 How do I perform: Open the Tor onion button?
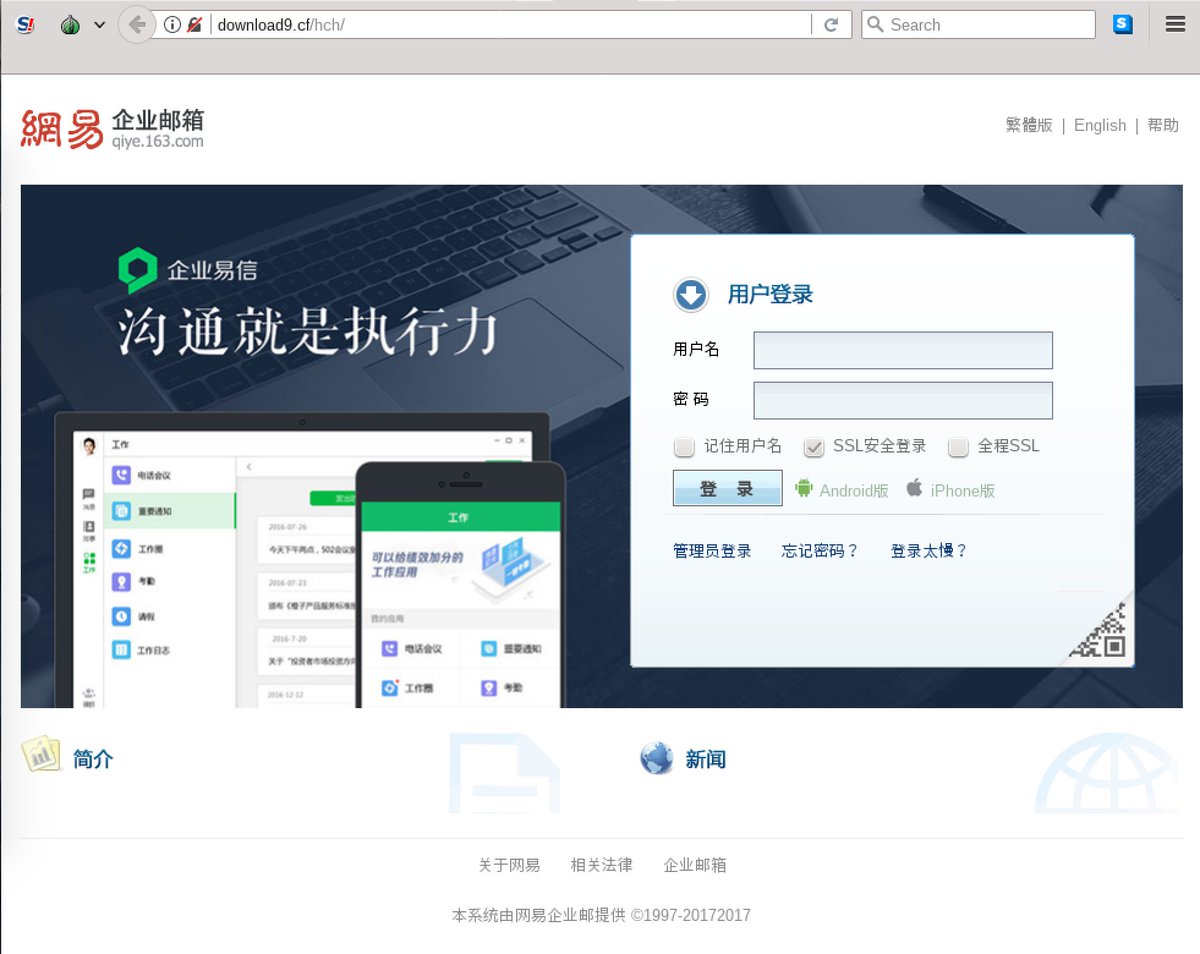click(x=70, y=25)
